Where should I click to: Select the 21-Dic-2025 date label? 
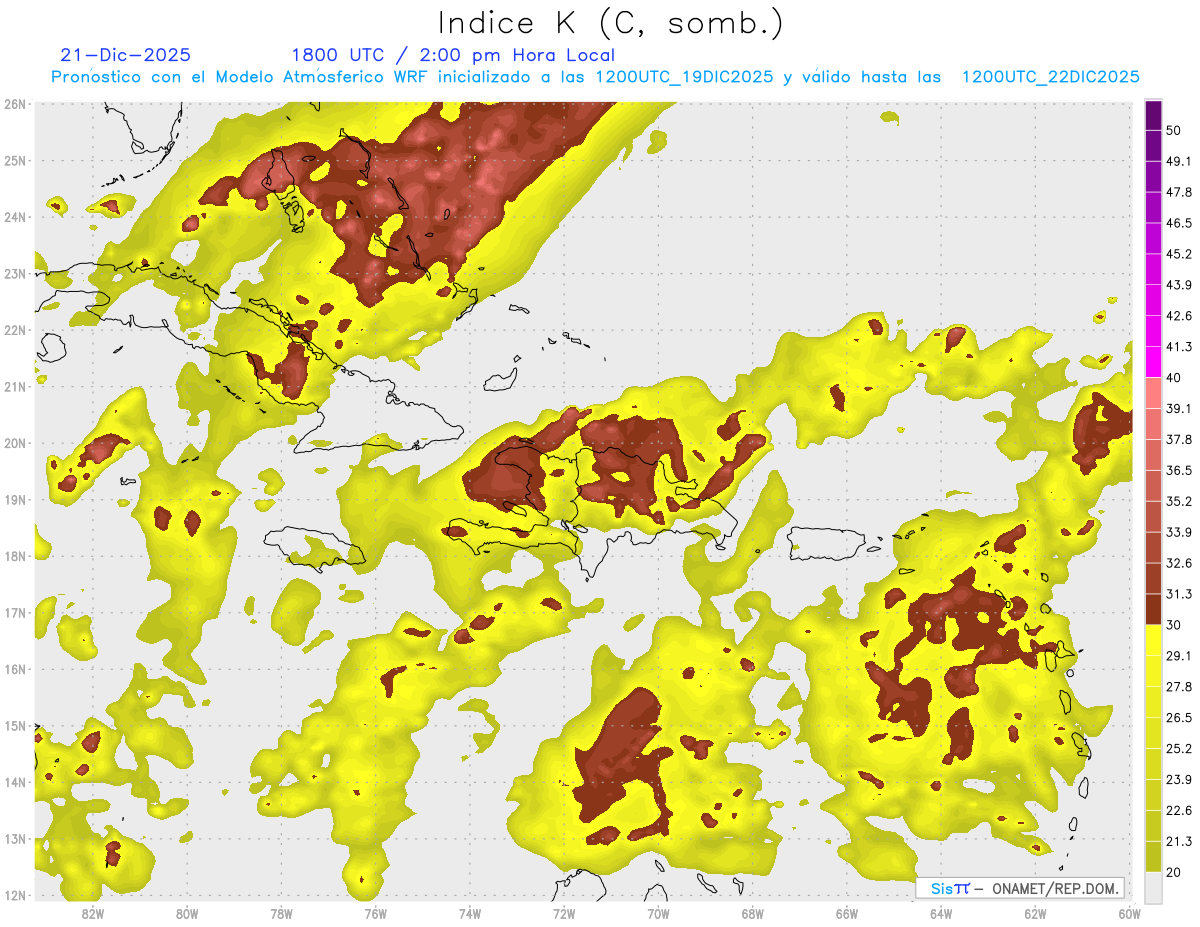point(125,55)
